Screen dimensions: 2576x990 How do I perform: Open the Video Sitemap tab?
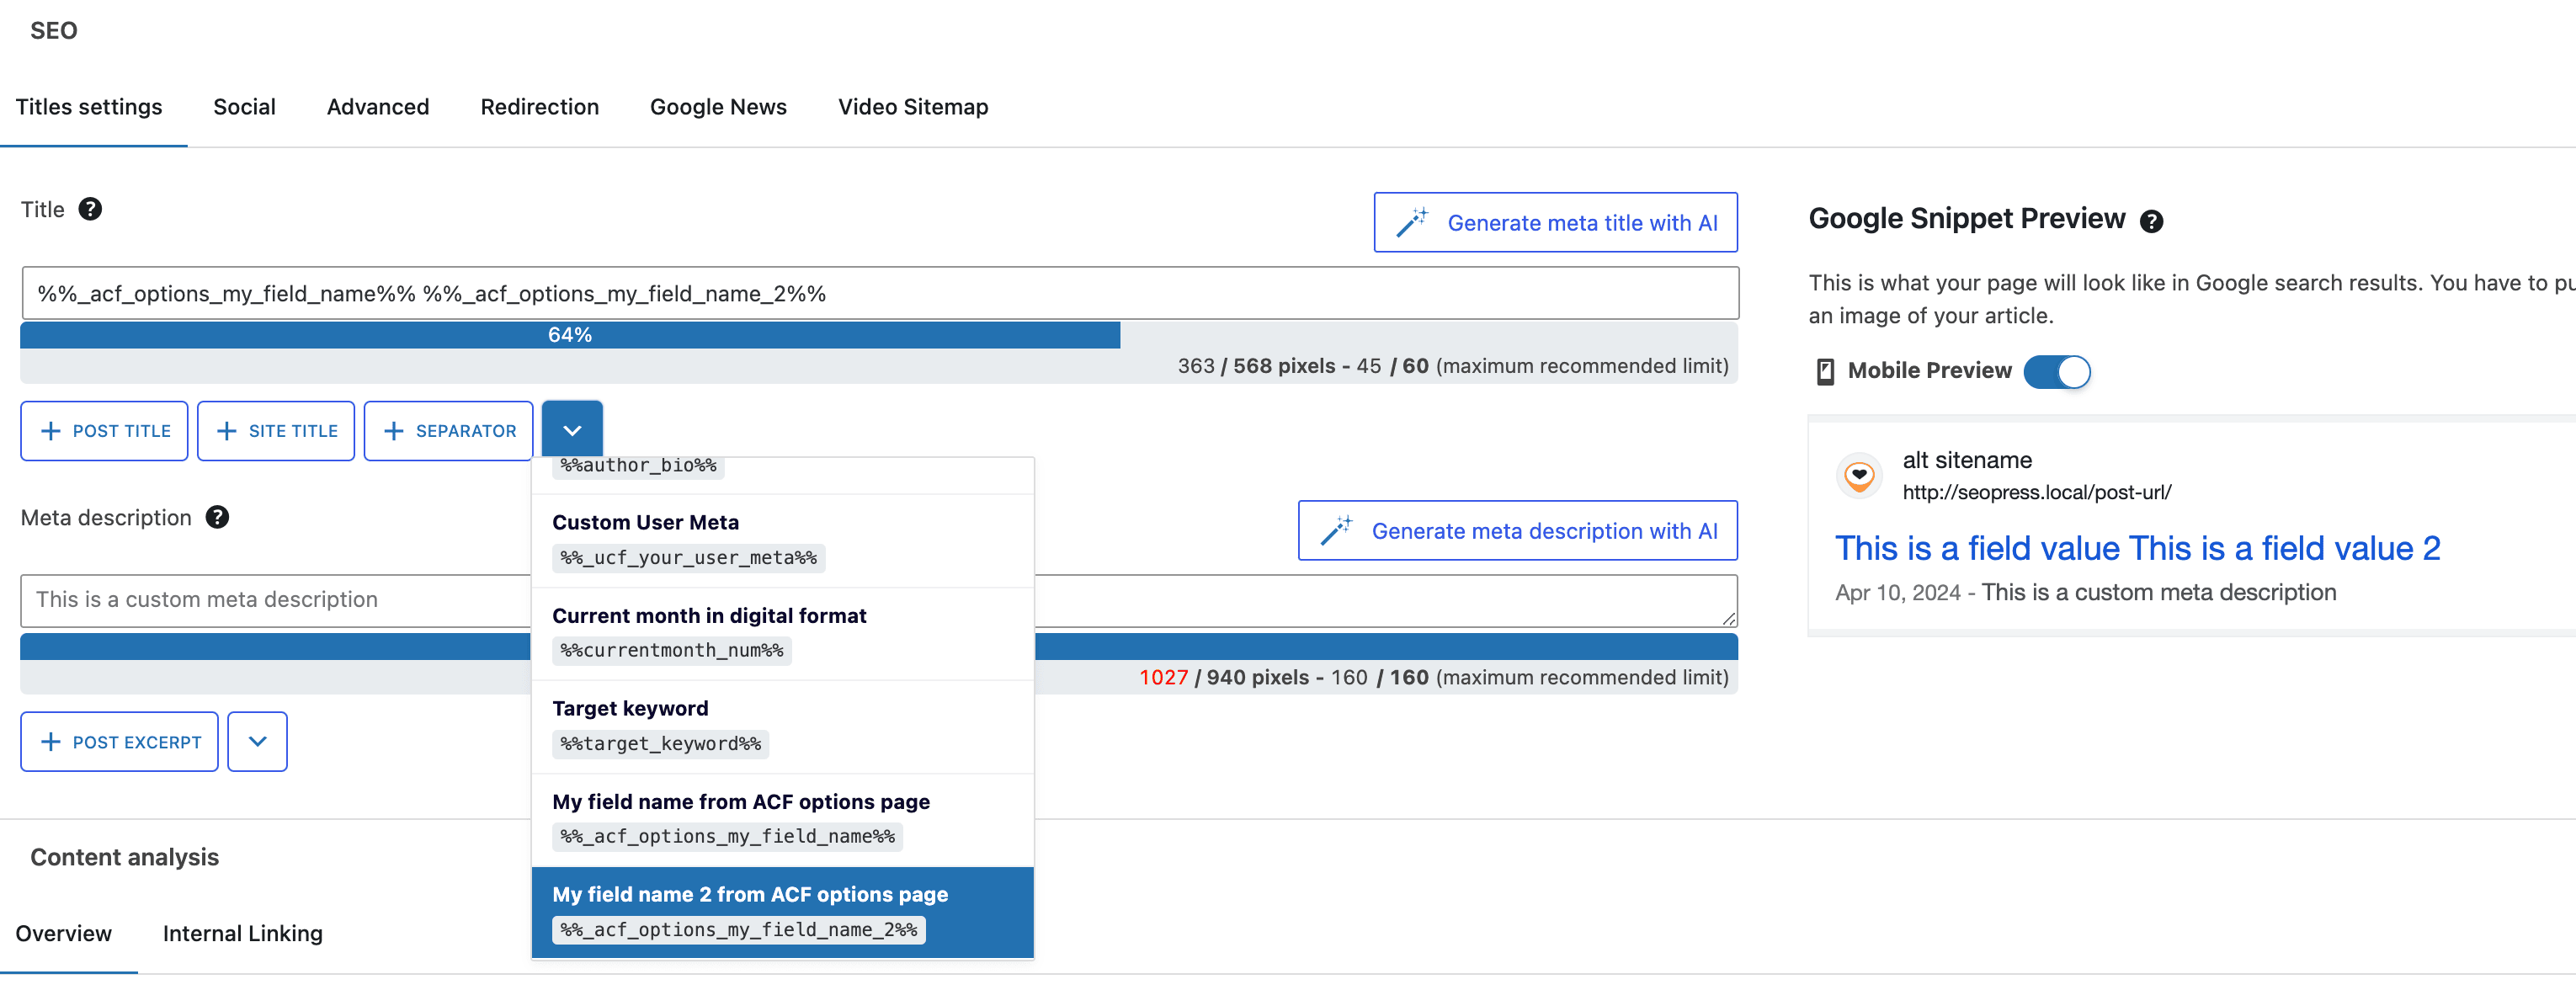[913, 107]
